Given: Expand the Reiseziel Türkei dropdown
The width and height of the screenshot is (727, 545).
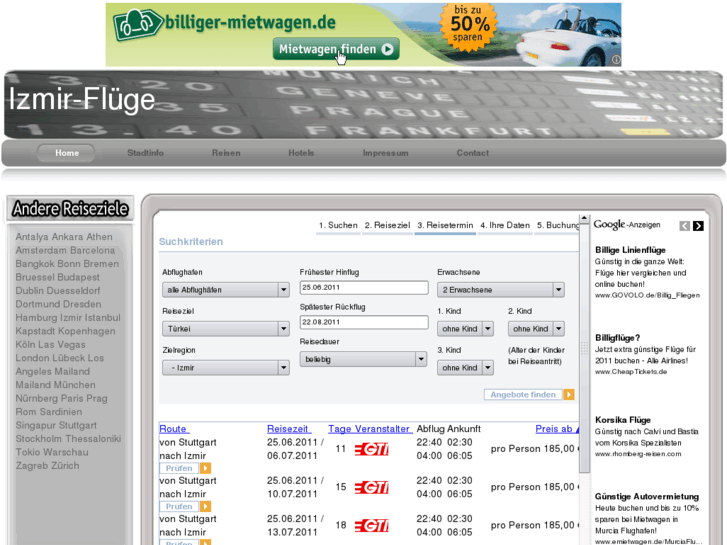Looking at the screenshot, I should [x=226, y=329].
